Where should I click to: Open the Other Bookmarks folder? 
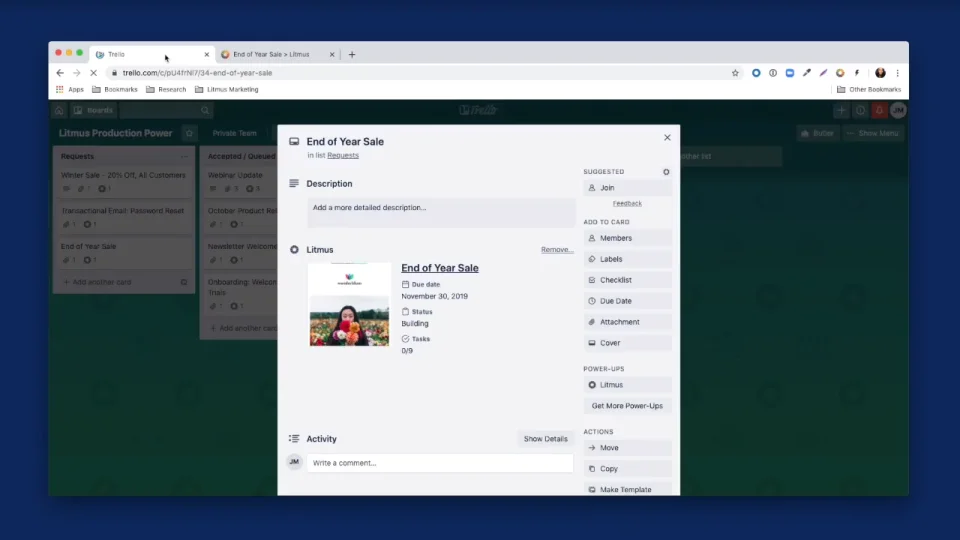pos(869,89)
